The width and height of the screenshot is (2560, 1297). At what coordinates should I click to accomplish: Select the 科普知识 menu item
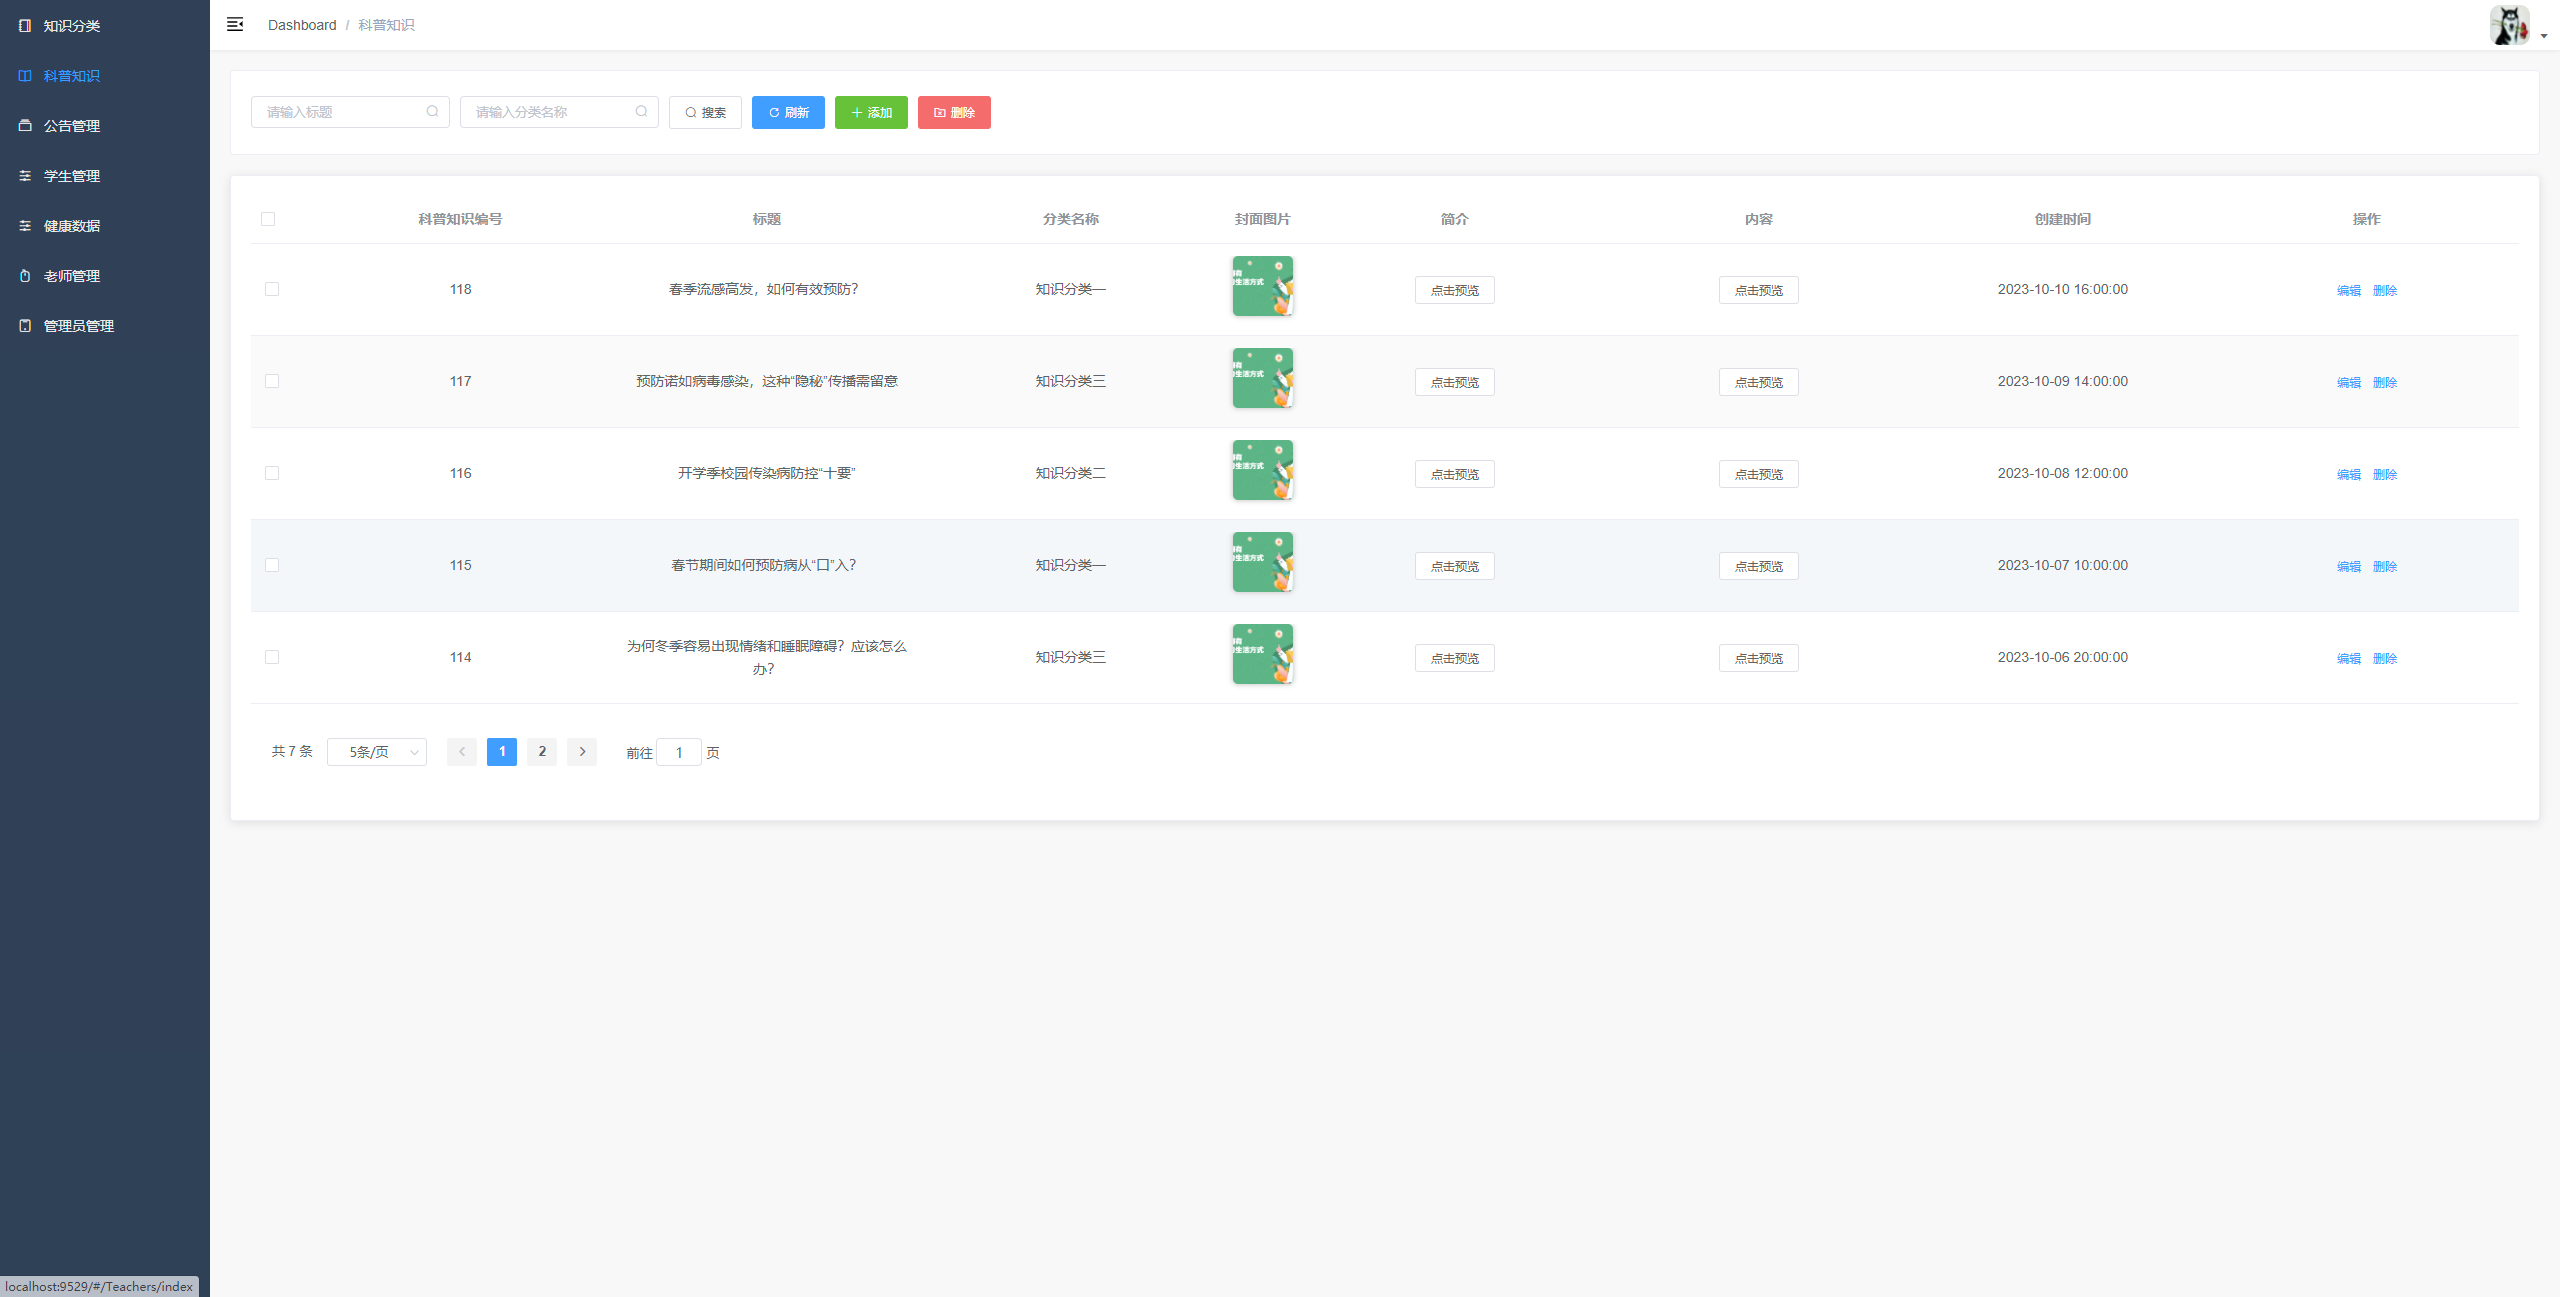[105, 76]
